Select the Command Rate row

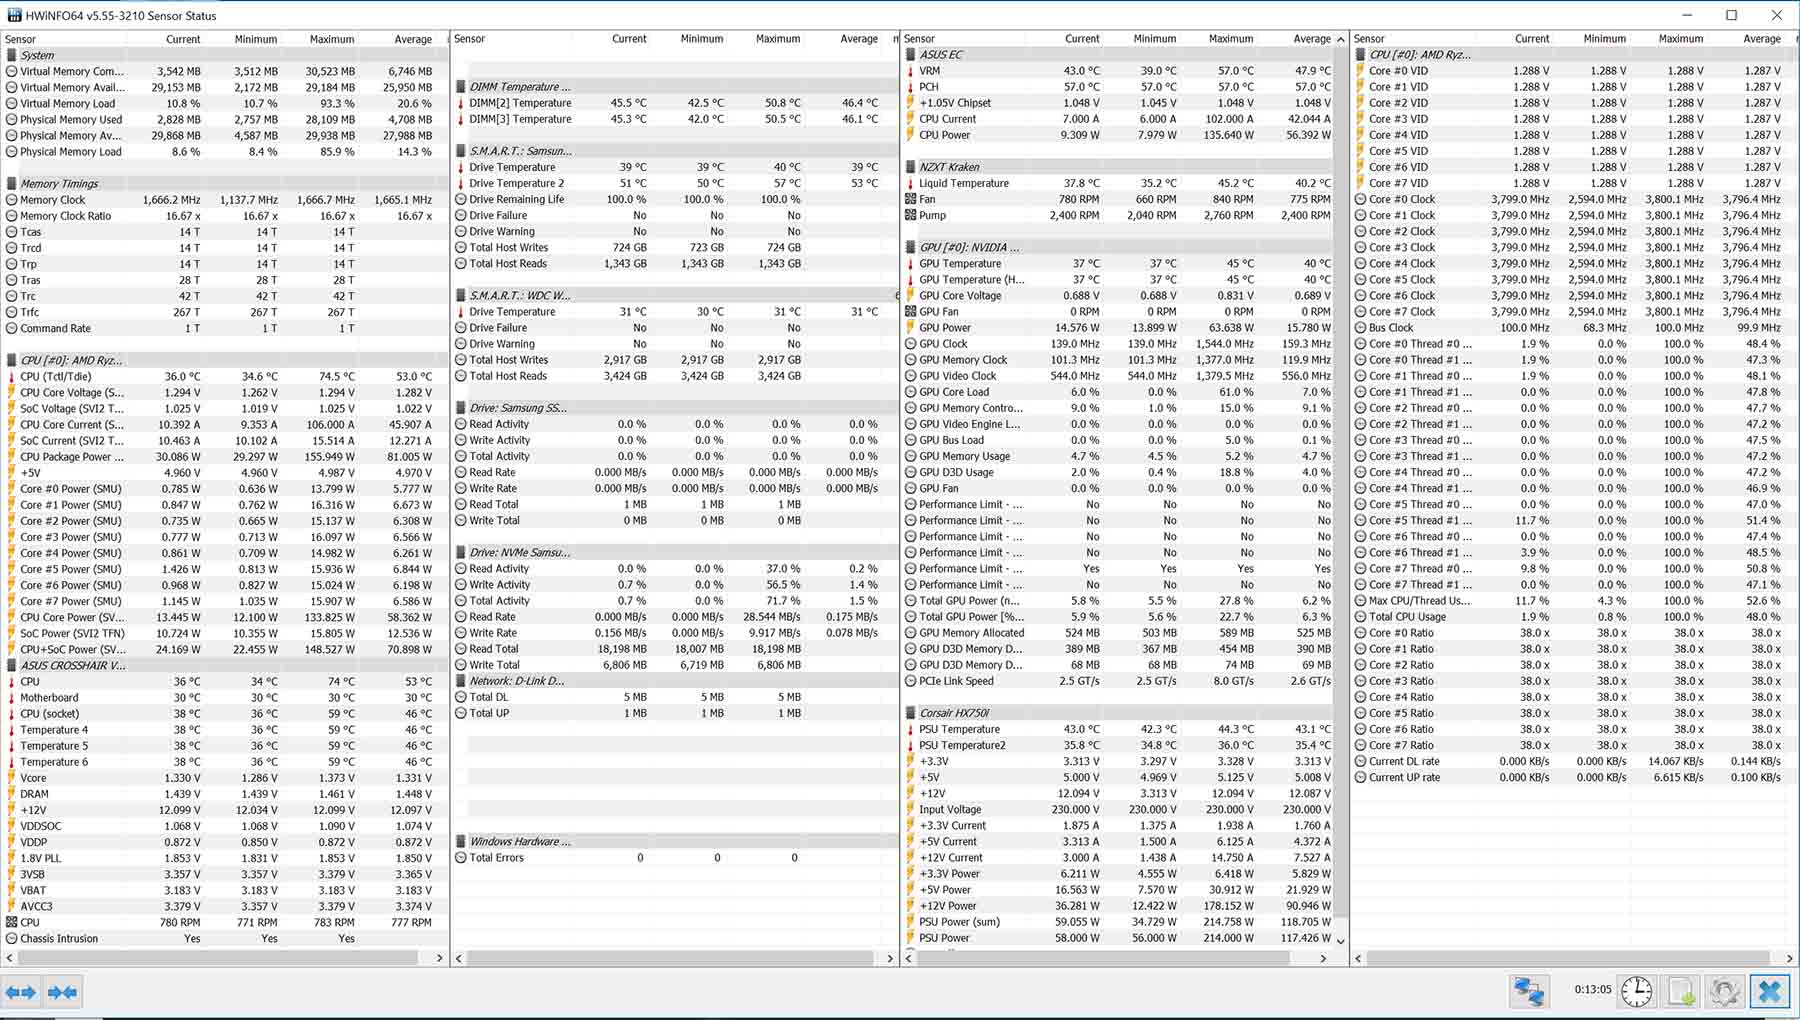[x=224, y=328]
